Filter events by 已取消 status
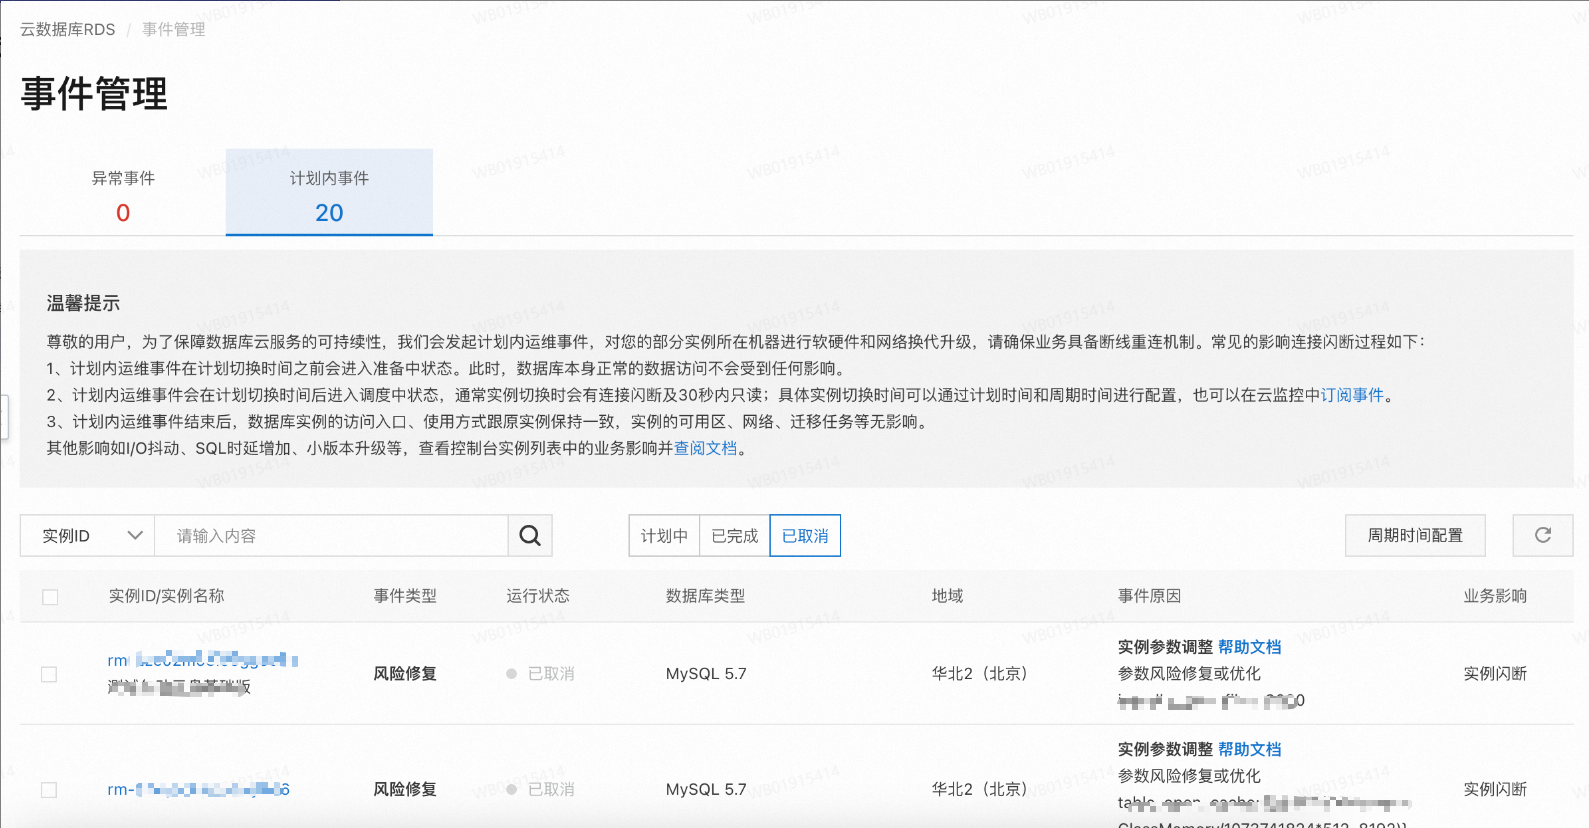Image resolution: width=1589 pixels, height=828 pixels. 805,536
